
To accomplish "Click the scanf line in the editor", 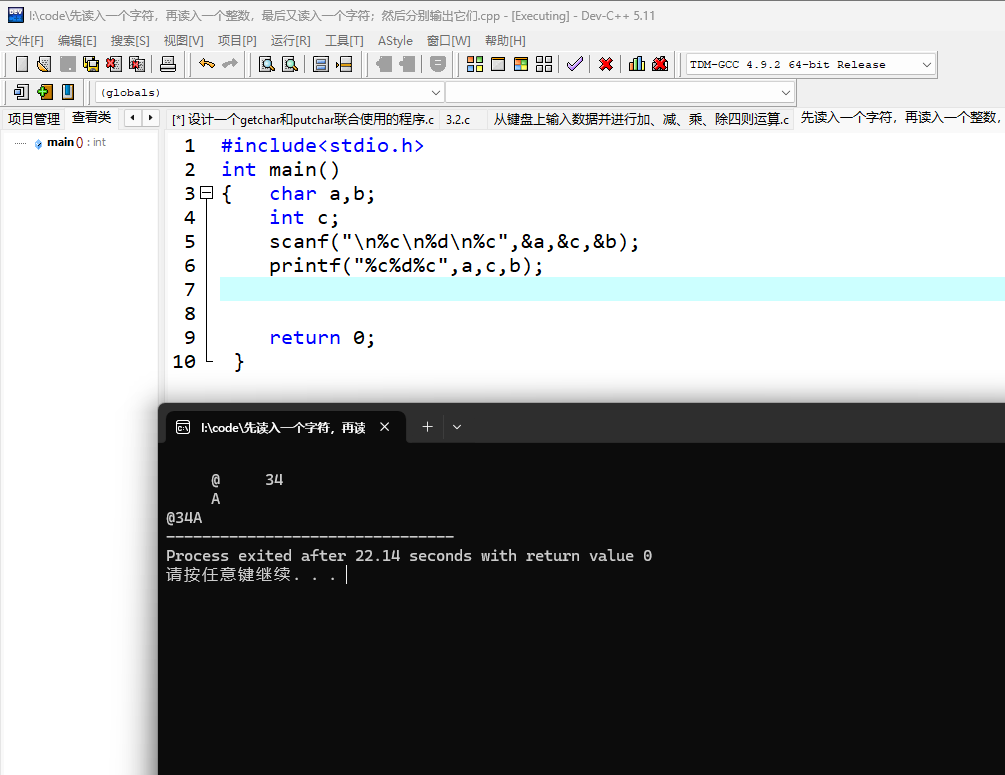I will click(x=454, y=242).
